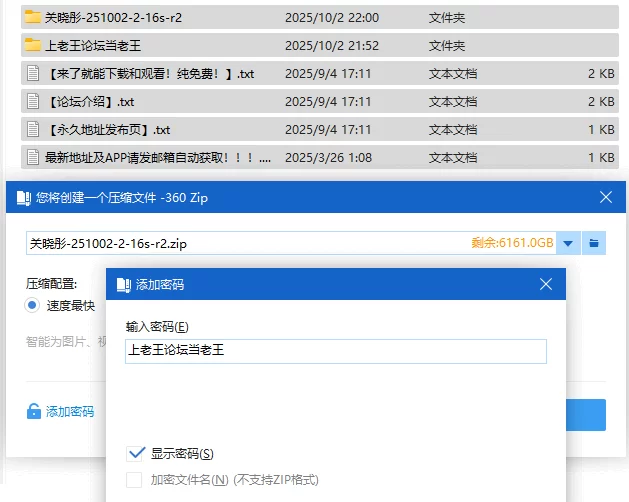Viewport: 629px width, 502px height.
Task: Click the 输入密码 password field
Action: point(335,351)
